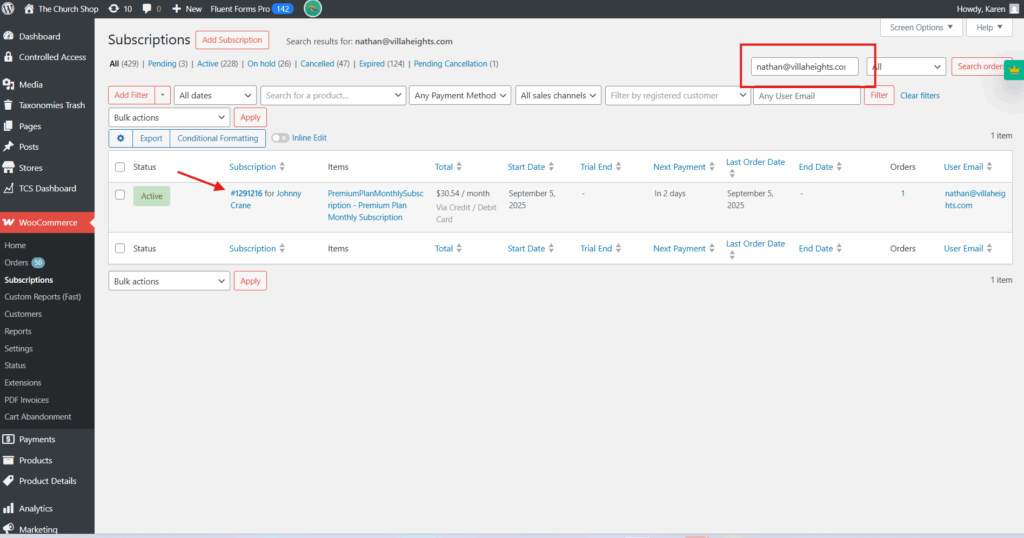Open subscription #1291216 link

coord(246,193)
